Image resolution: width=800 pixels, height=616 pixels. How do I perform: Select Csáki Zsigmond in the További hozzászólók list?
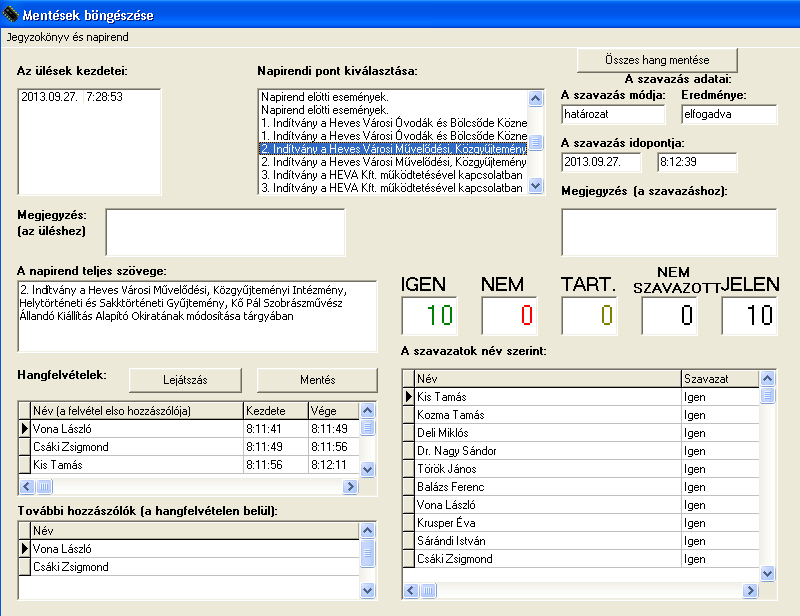[x=195, y=567]
